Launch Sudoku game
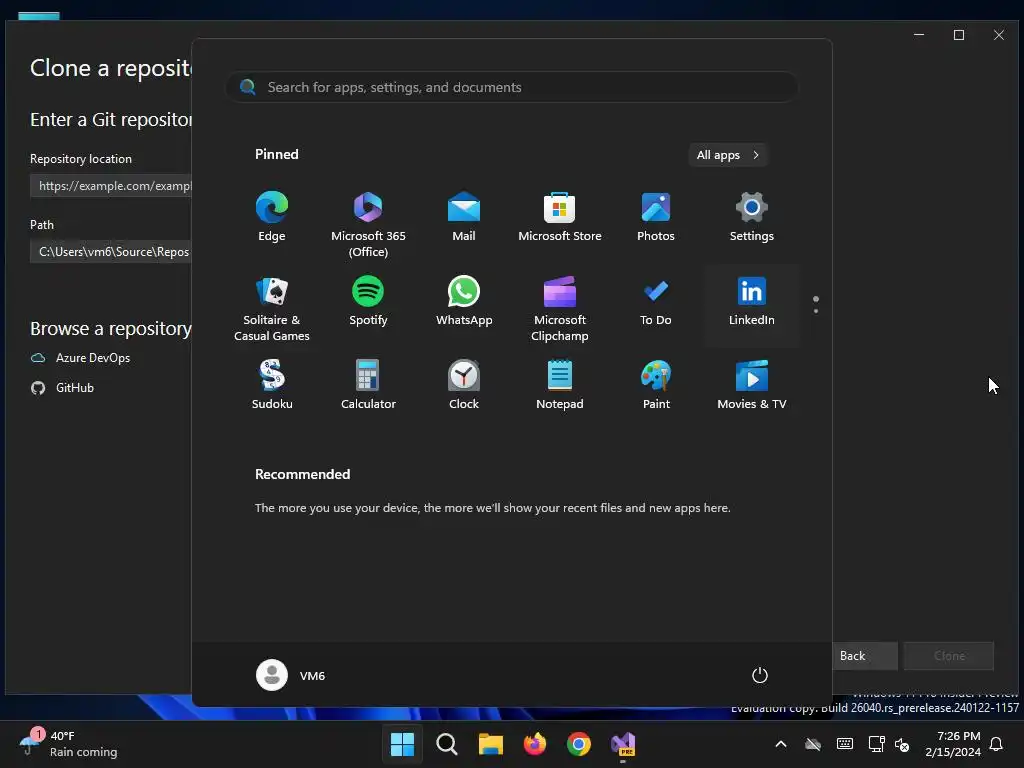 point(272,385)
